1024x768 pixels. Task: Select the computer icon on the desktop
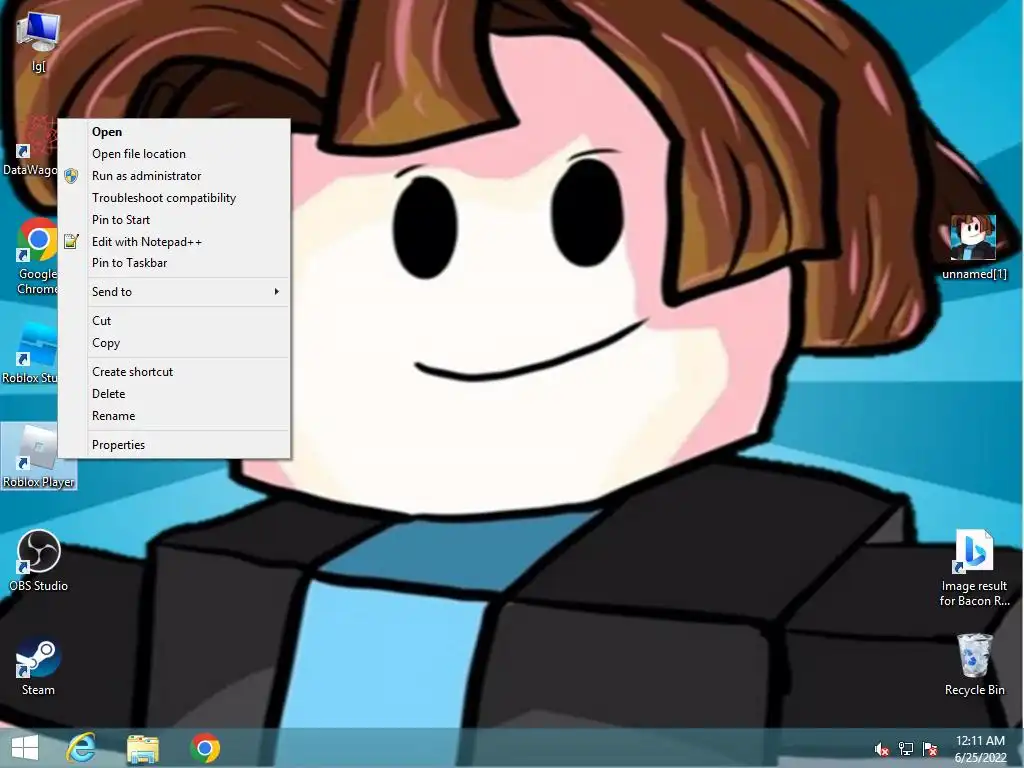38,39
